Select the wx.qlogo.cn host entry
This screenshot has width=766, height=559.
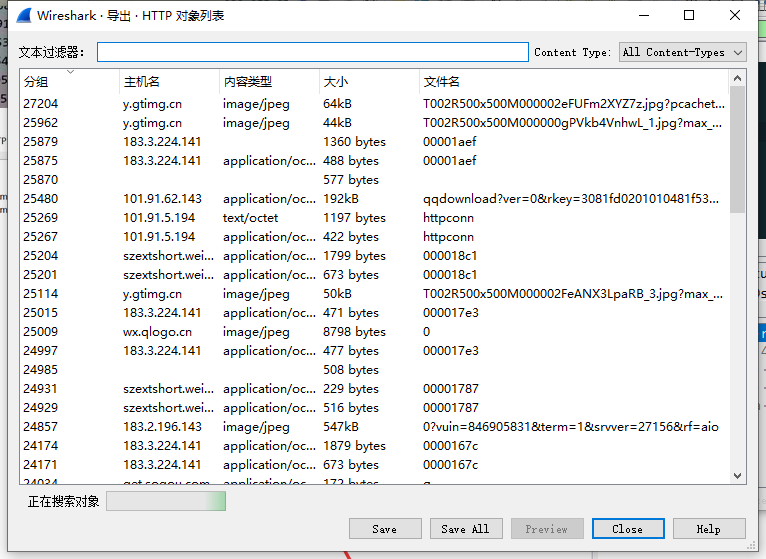coord(157,332)
